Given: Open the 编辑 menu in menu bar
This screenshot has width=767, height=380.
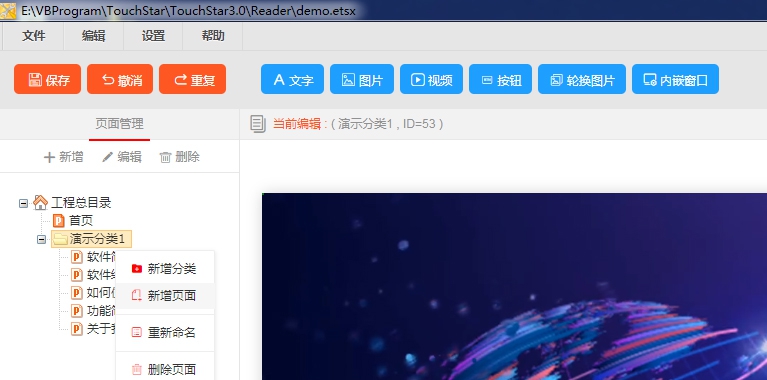Looking at the screenshot, I should (x=93, y=36).
